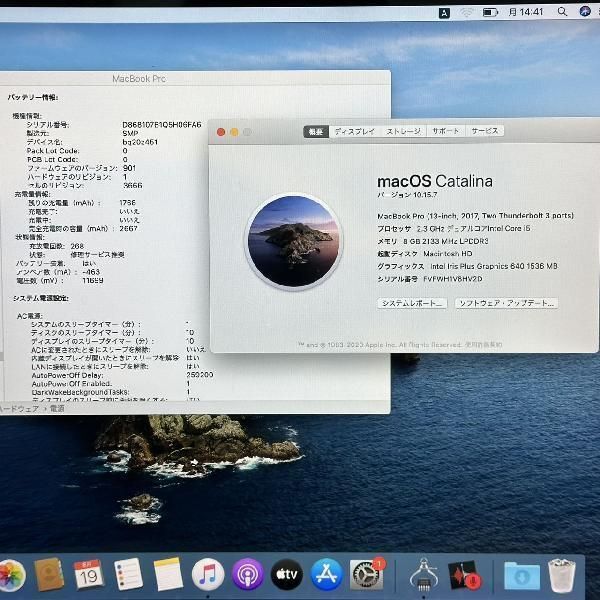This screenshot has width=600, height=600.
Task: Click the システムレポート button
Action: click(x=412, y=303)
